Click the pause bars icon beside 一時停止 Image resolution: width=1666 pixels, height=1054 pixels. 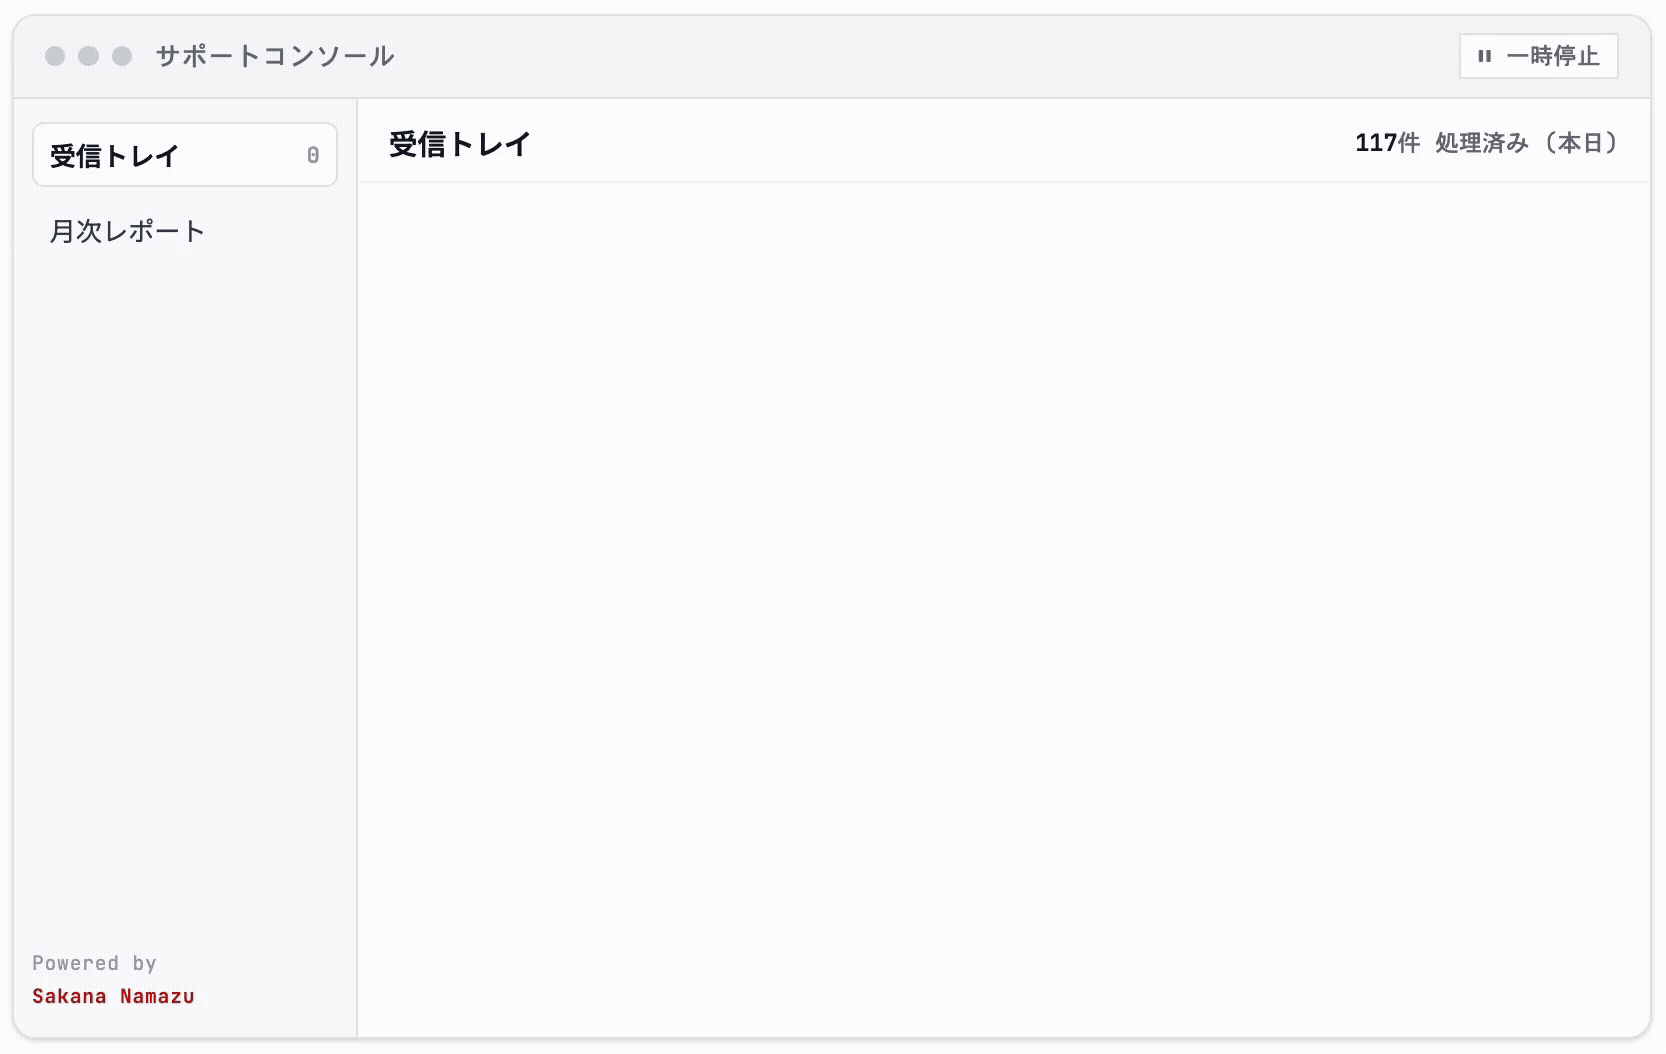tap(1485, 56)
